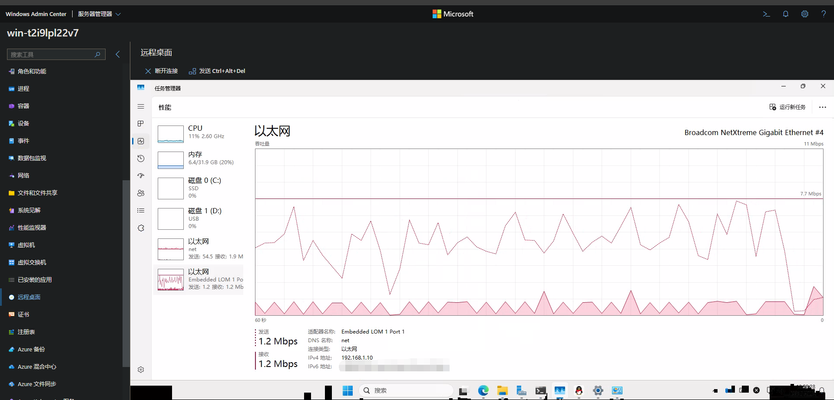Click 断开连接 button
Screen dimensions: 834x400
pos(161,71)
